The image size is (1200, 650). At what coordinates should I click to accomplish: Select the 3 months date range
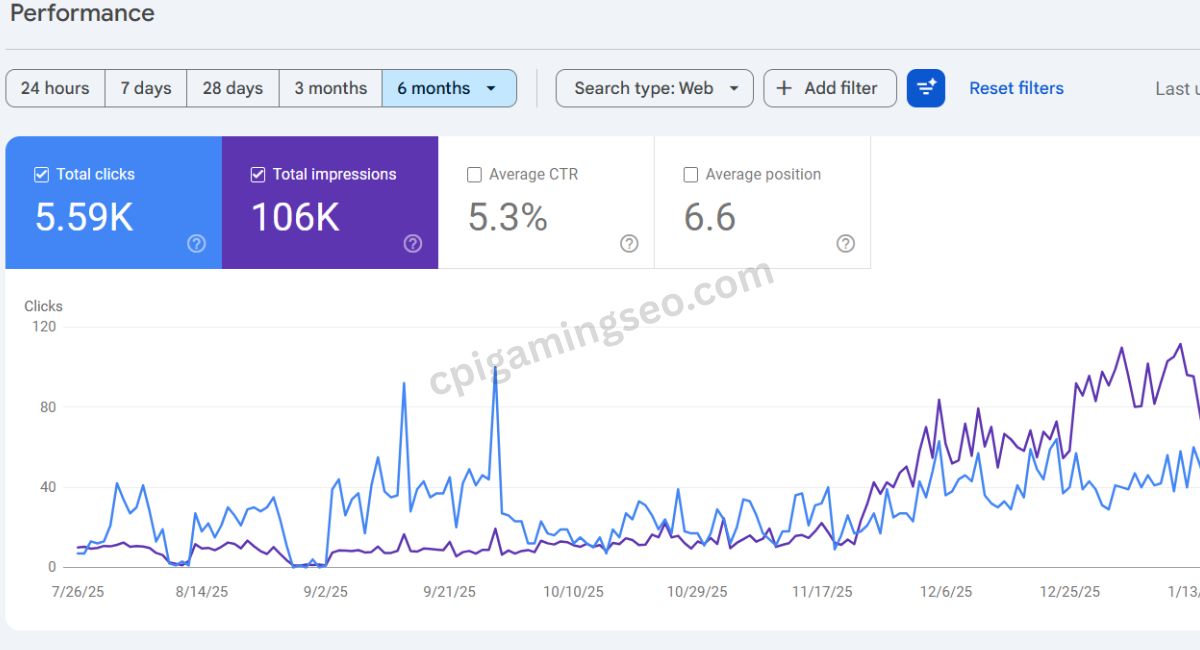point(330,88)
